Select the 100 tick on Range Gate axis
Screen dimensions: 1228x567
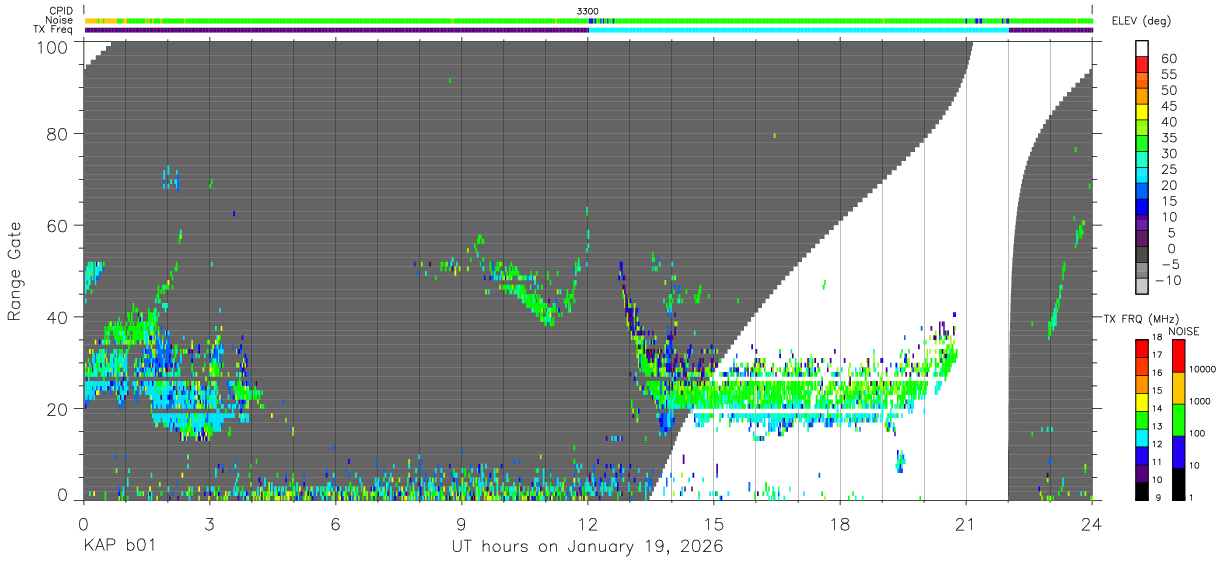point(52,47)
